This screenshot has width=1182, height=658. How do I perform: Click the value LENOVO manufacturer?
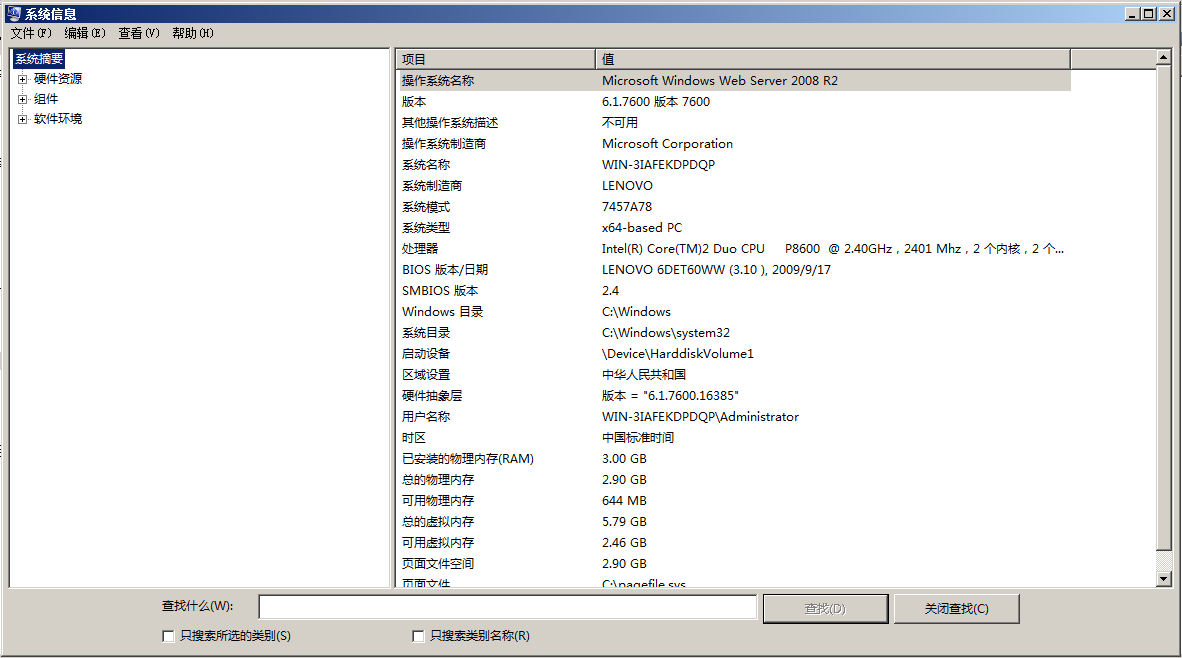627,186
